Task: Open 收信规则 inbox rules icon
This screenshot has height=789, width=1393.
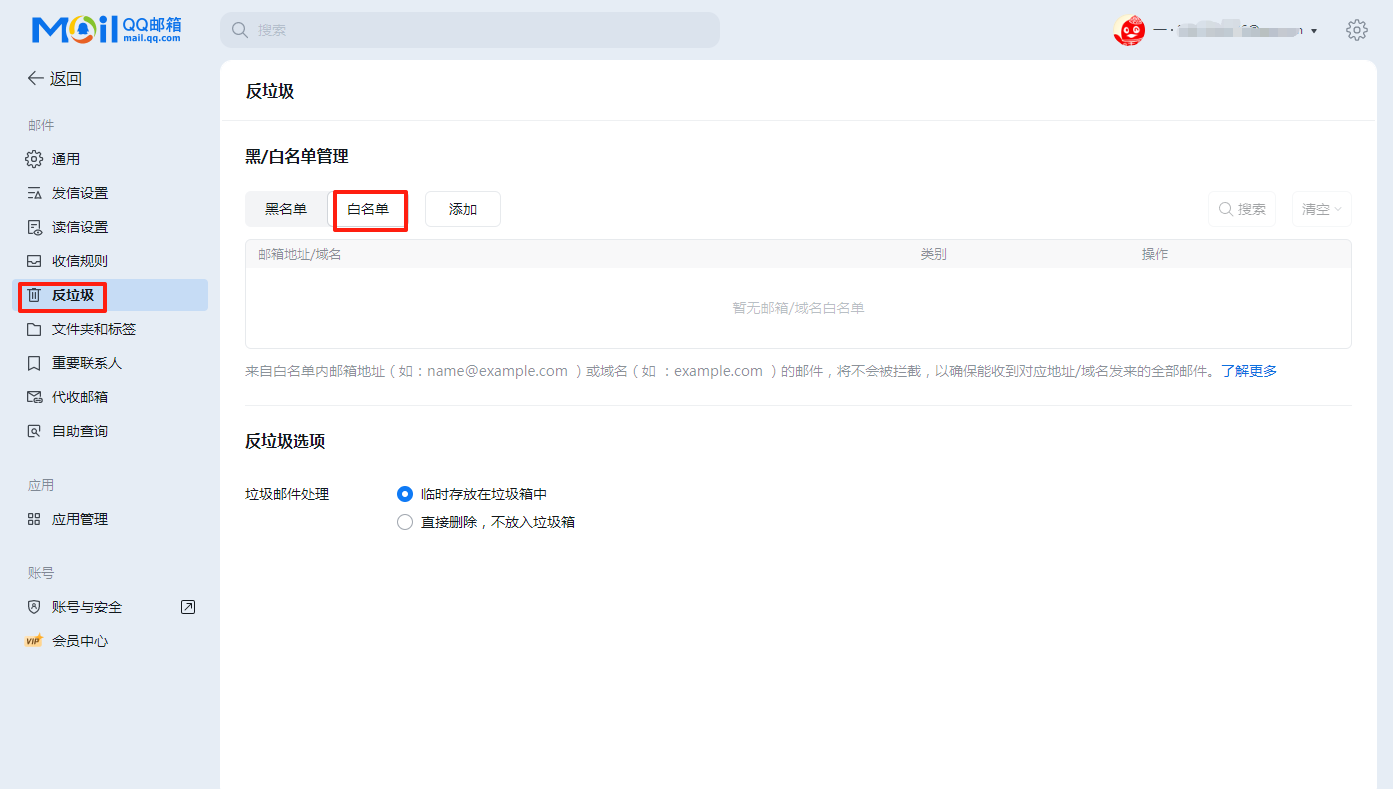Action: point(34,261)
